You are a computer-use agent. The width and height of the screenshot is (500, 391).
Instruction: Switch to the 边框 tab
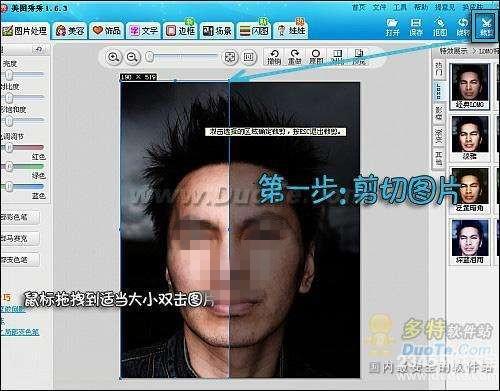(x=180, y=31)
